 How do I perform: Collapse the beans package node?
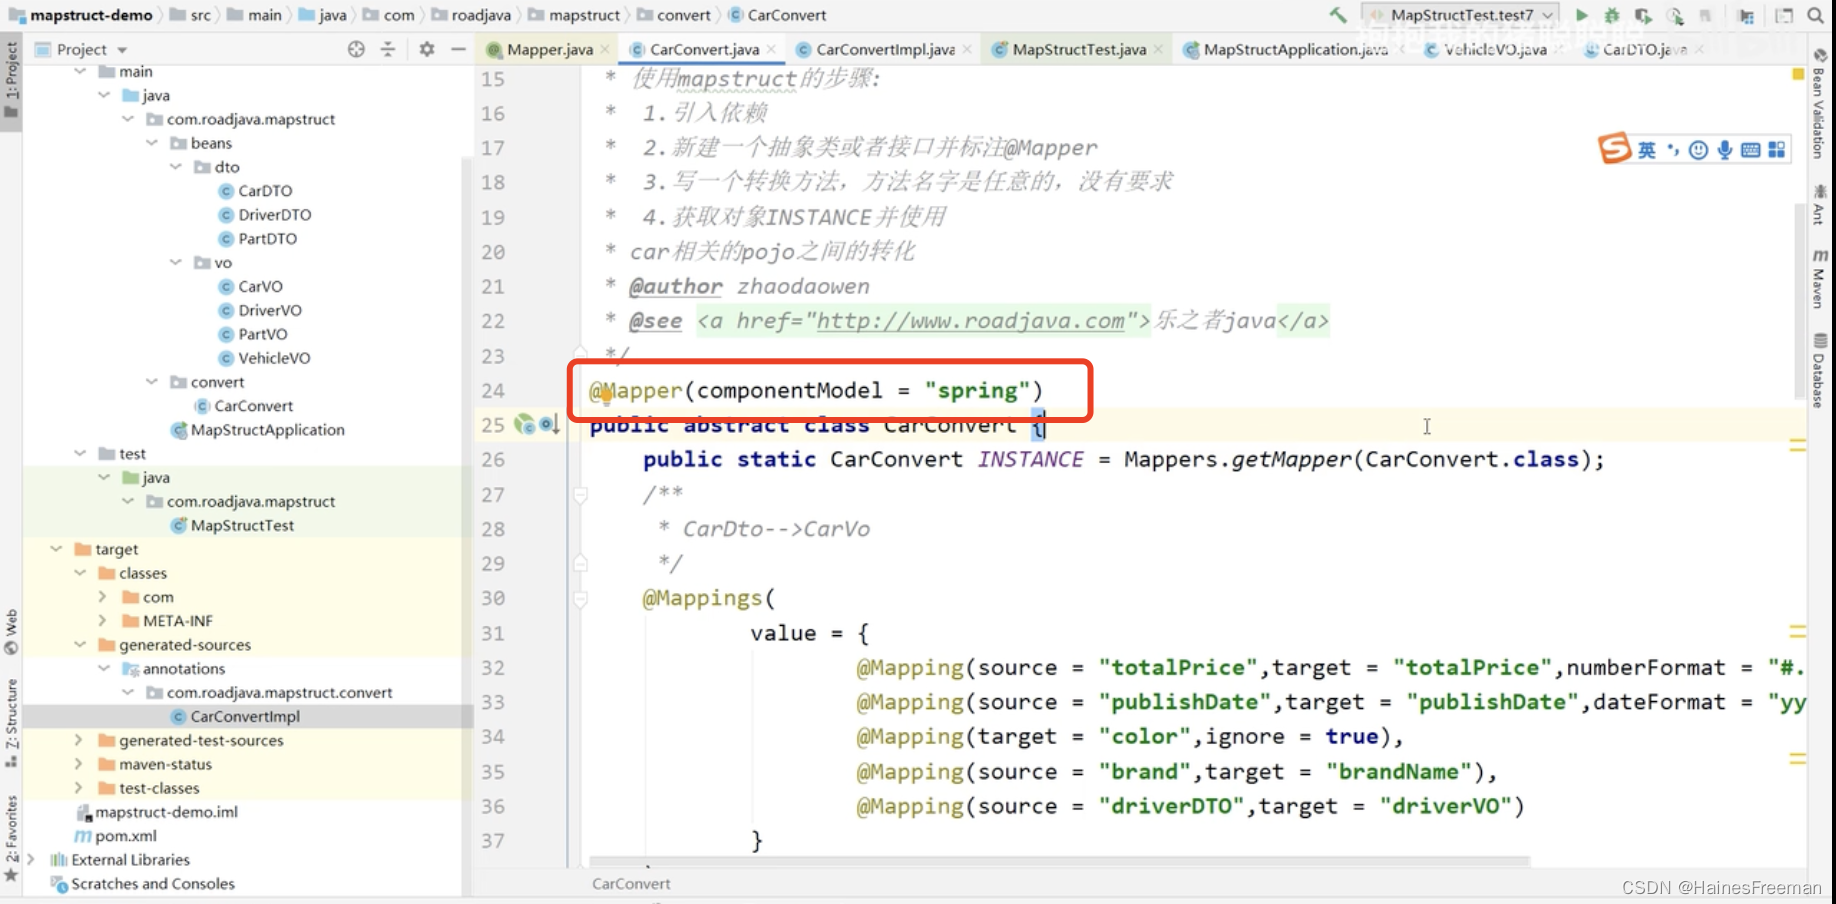pyautogui.click(x=152, y=143)
